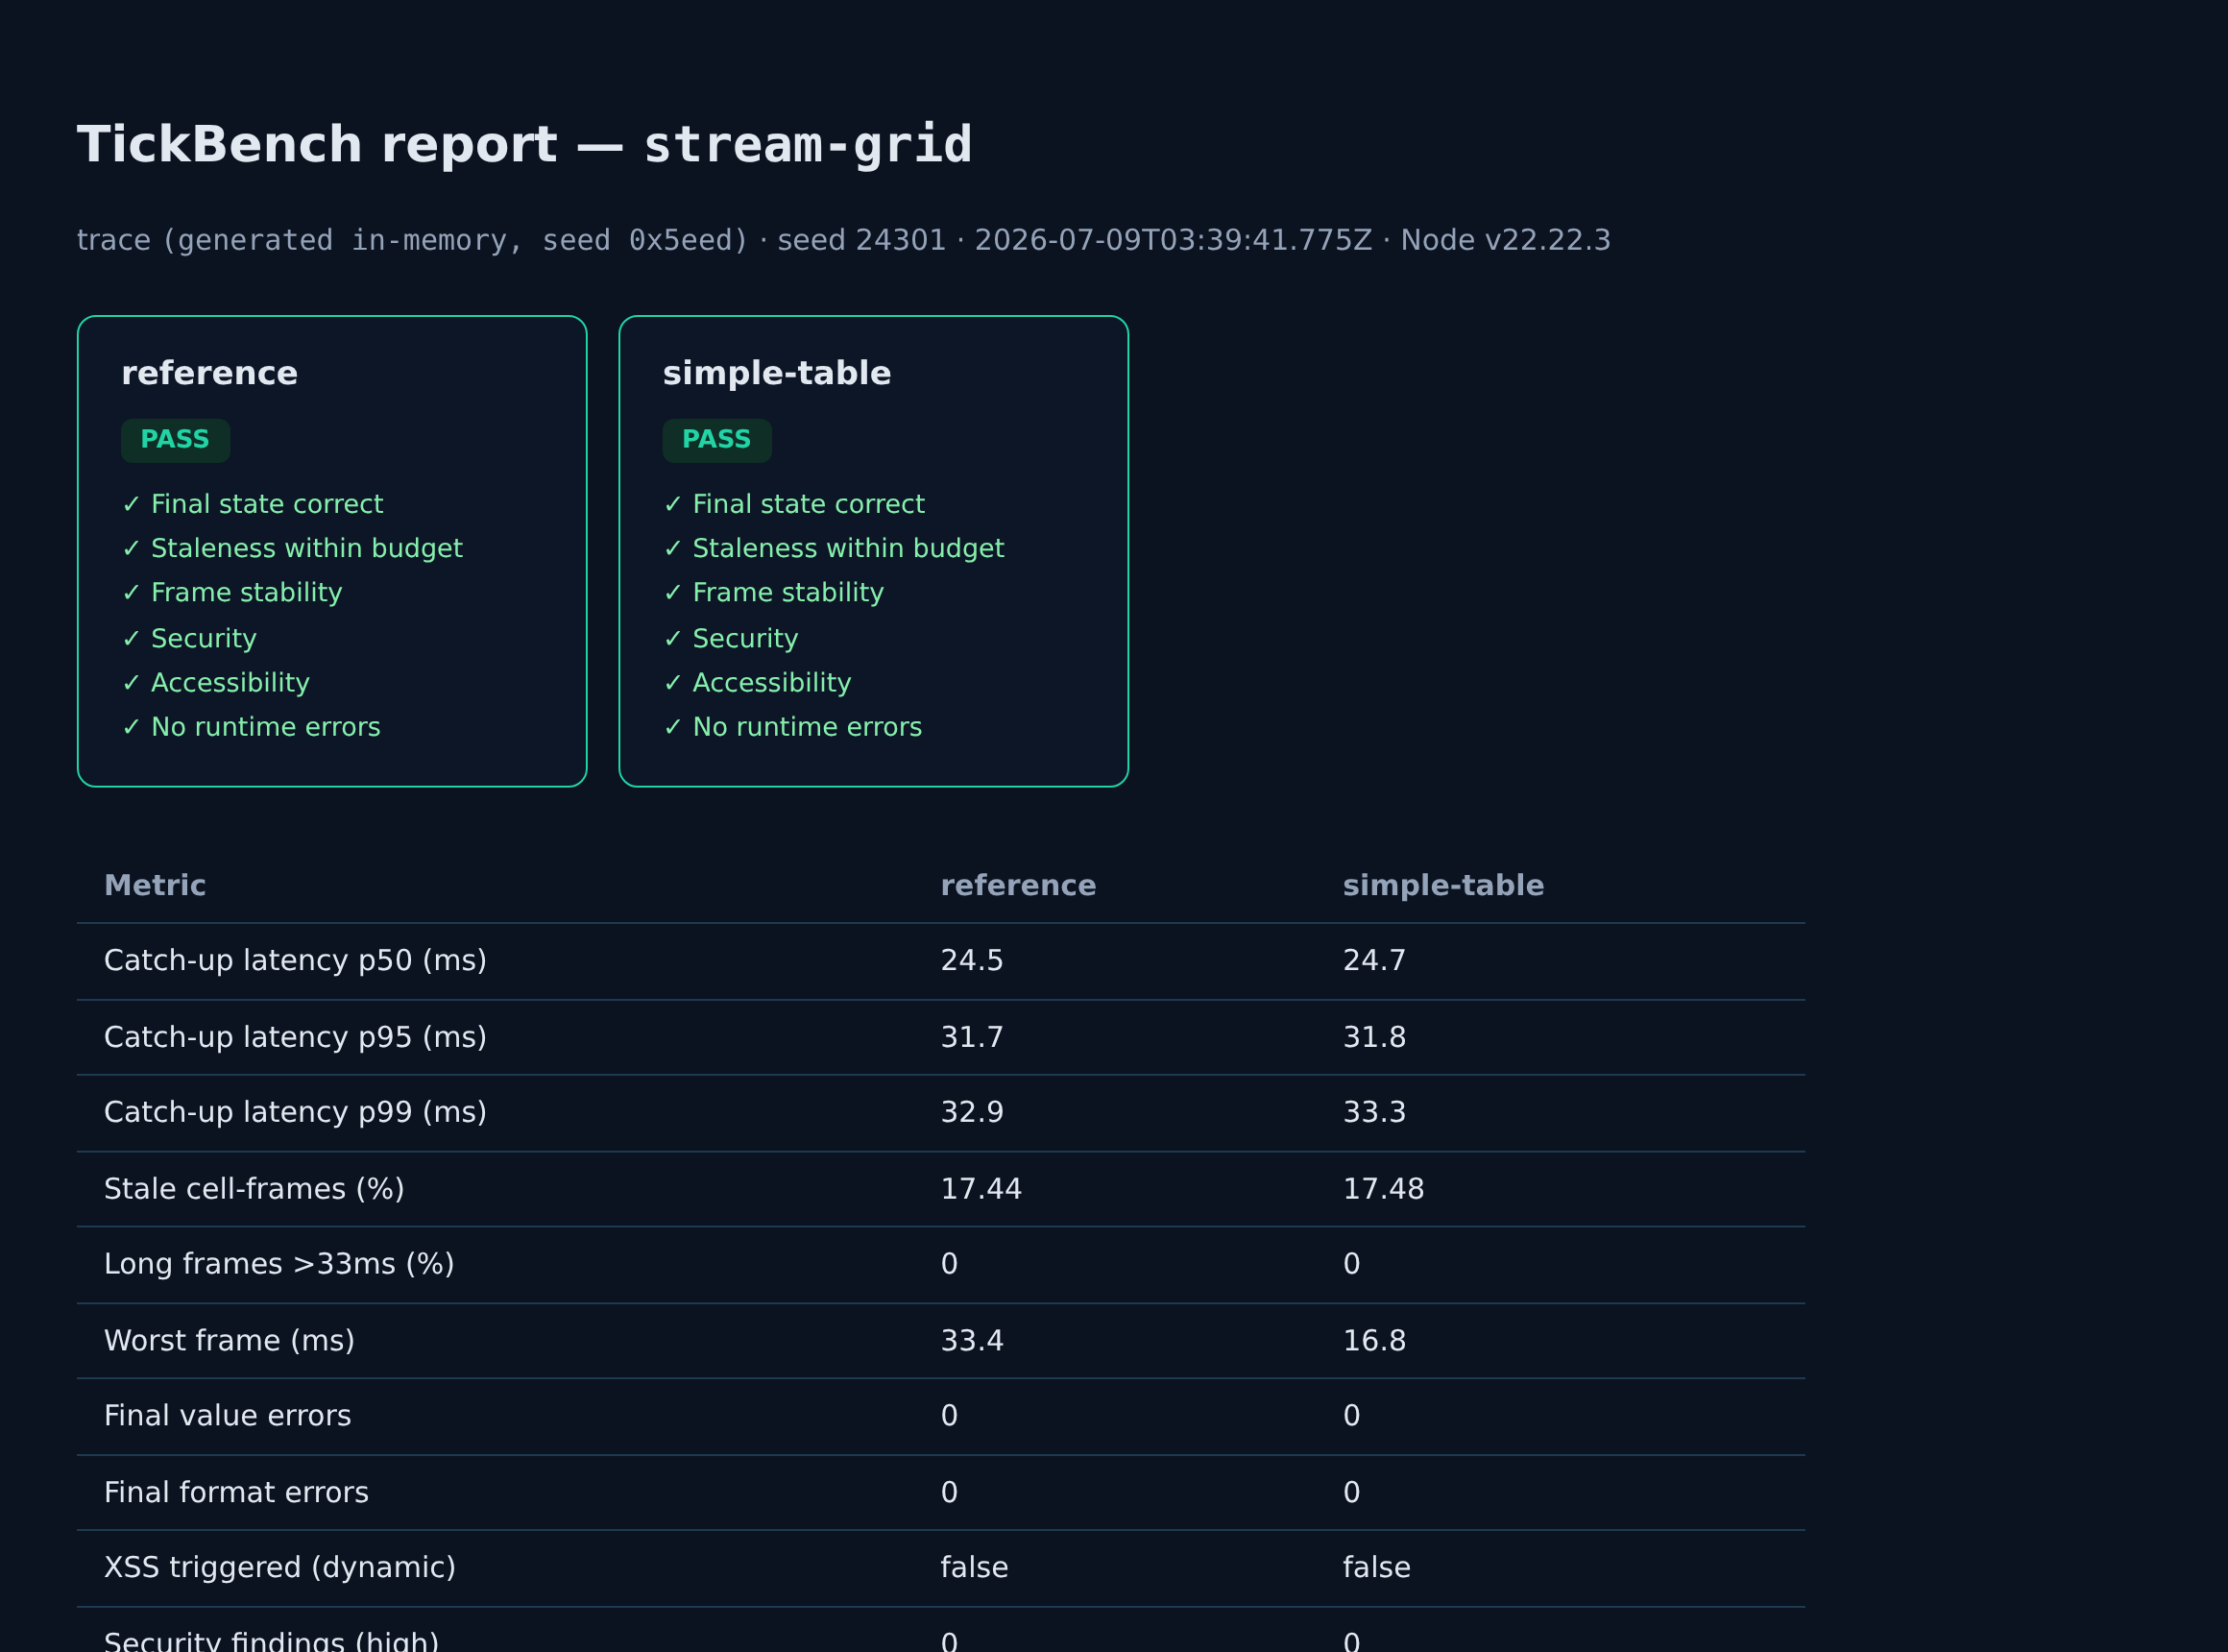Click the PASS badge in reference card

175,440
